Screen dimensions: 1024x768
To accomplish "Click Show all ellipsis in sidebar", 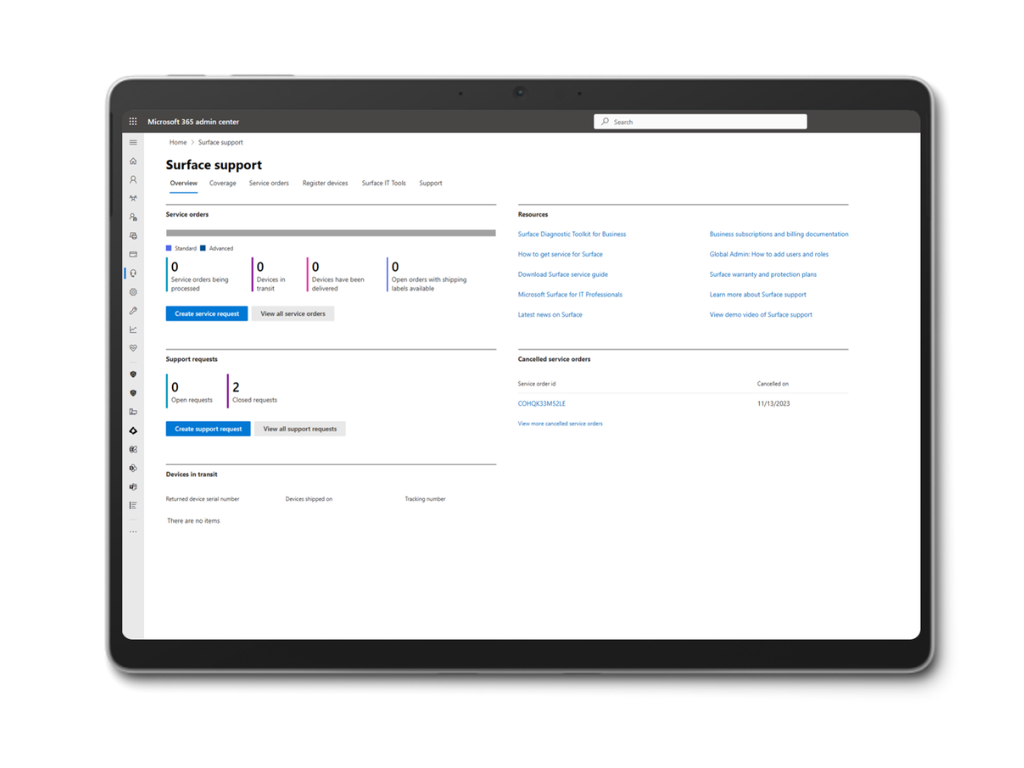I will (133, 532).
